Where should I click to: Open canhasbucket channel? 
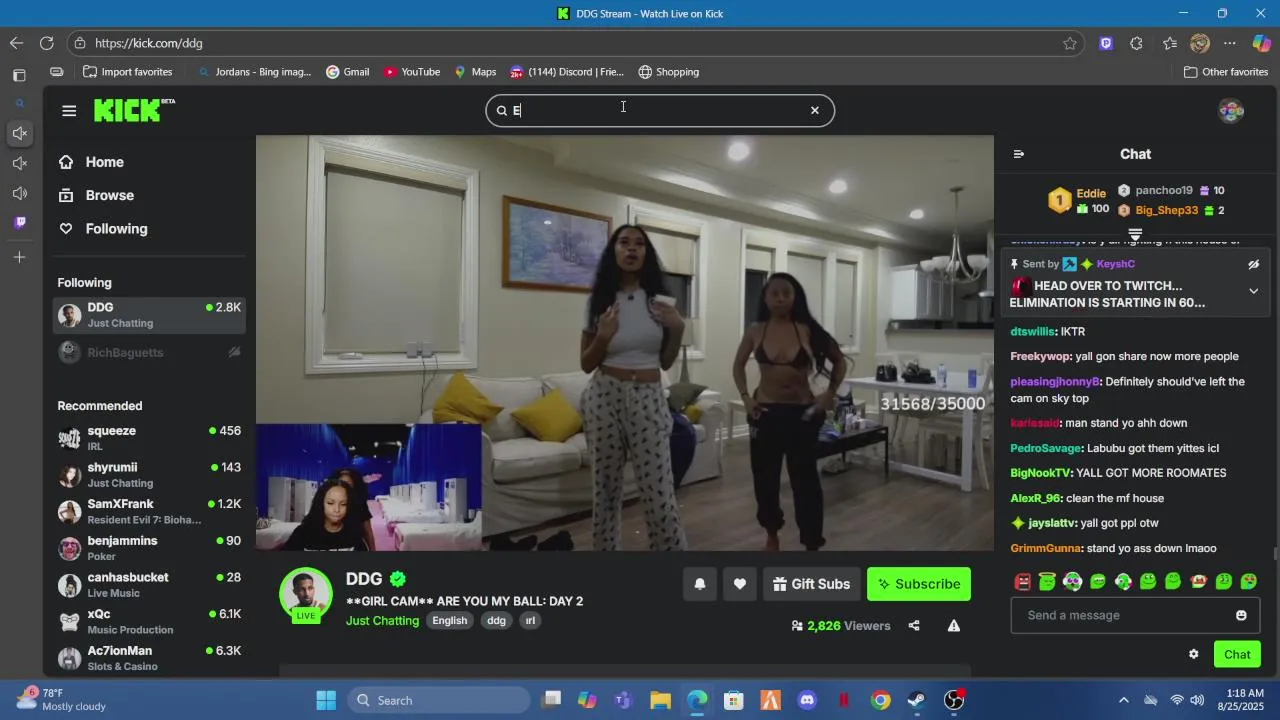click(148, 585)
